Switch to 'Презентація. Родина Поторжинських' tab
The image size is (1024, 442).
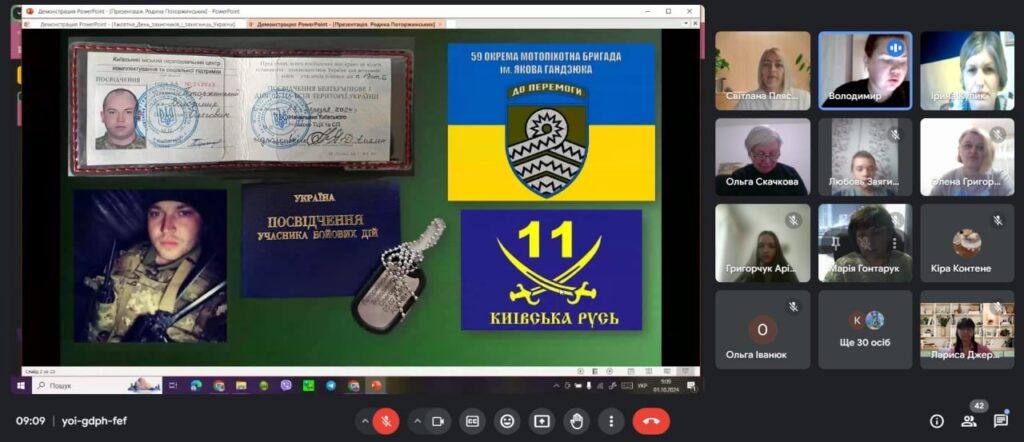pyautogui.click(x=345, y=24)
